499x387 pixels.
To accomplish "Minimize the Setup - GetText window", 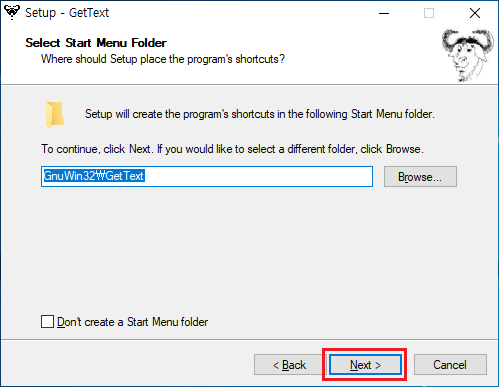I will 384,13.
